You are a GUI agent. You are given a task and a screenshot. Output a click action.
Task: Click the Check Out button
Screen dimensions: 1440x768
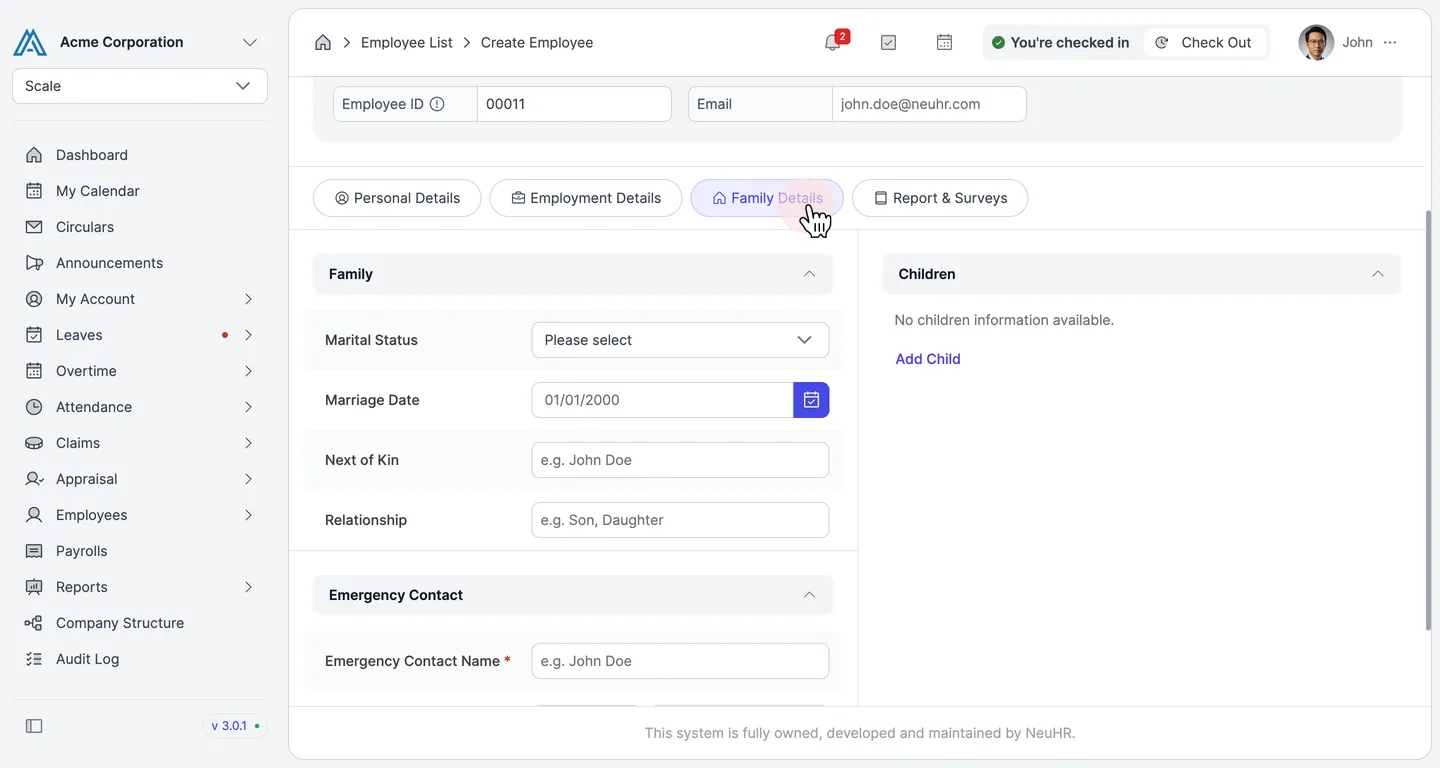click(1204, 42)
